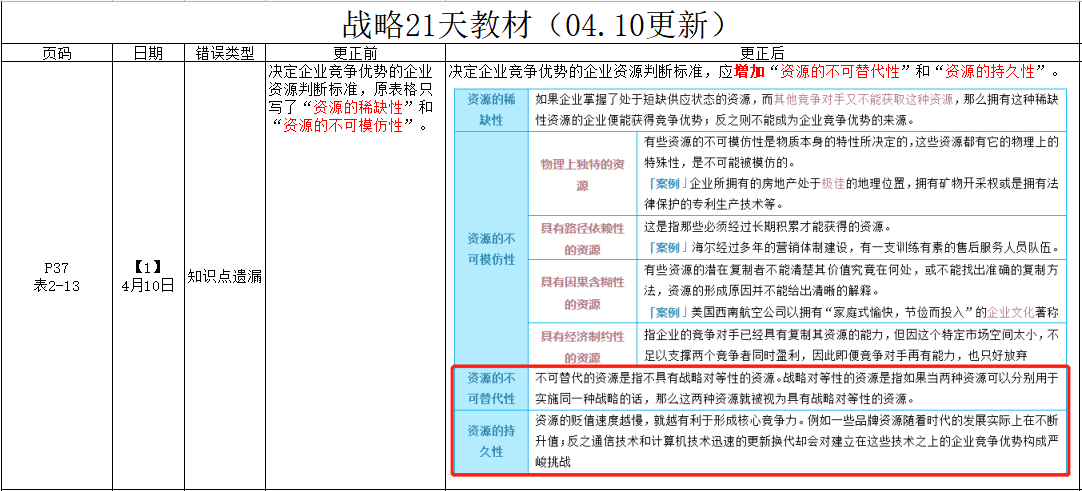Select the 更正后 column header

pos(762,53)
